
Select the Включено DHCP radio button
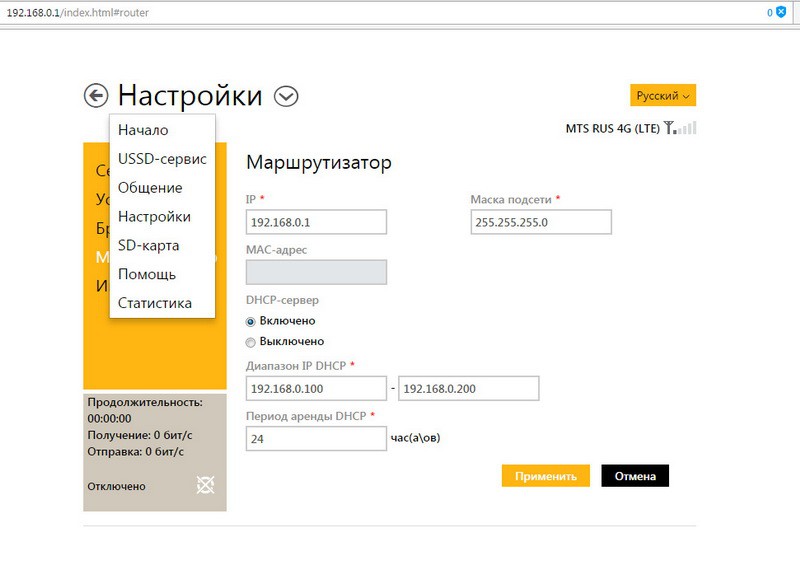(251, 321)
